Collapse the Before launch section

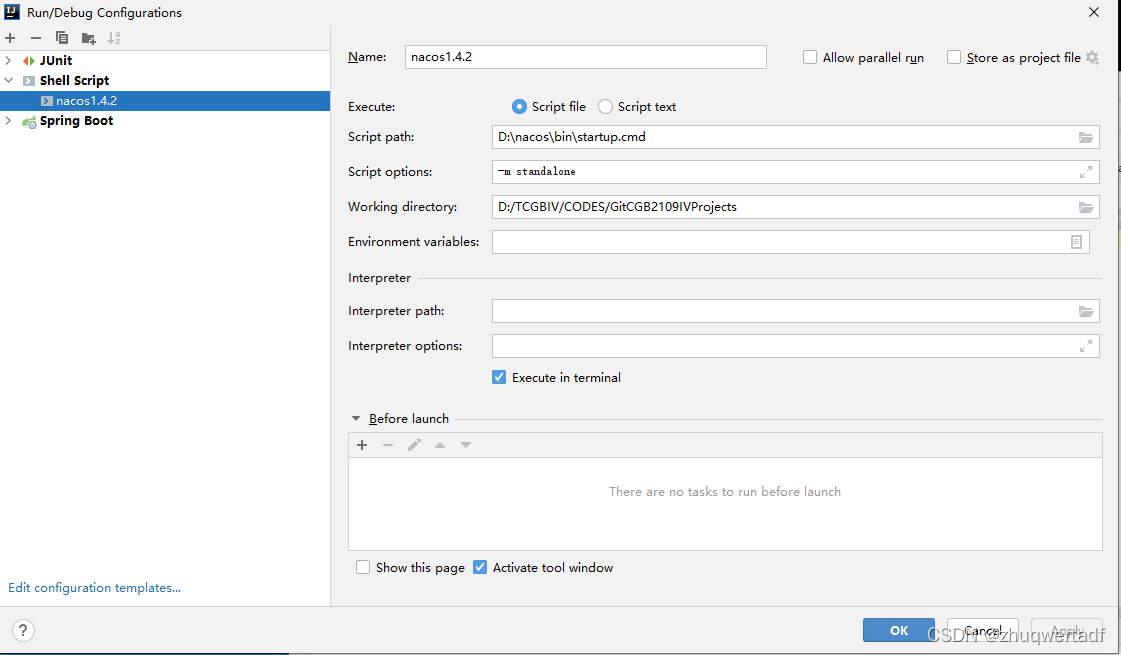pos(356,418)
